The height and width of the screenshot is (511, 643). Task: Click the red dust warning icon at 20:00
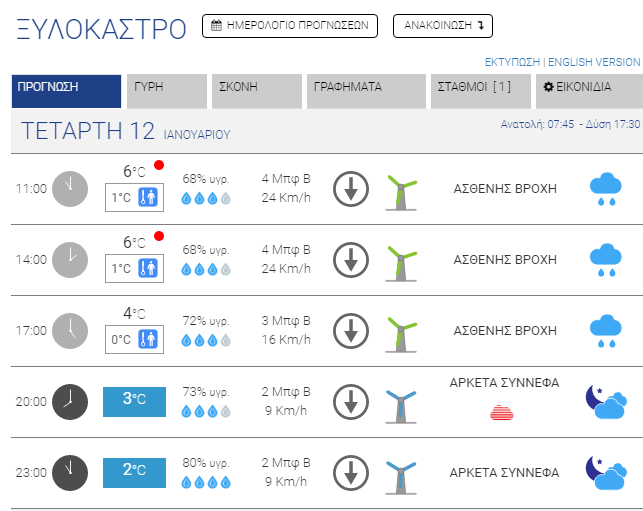point(503,411)
